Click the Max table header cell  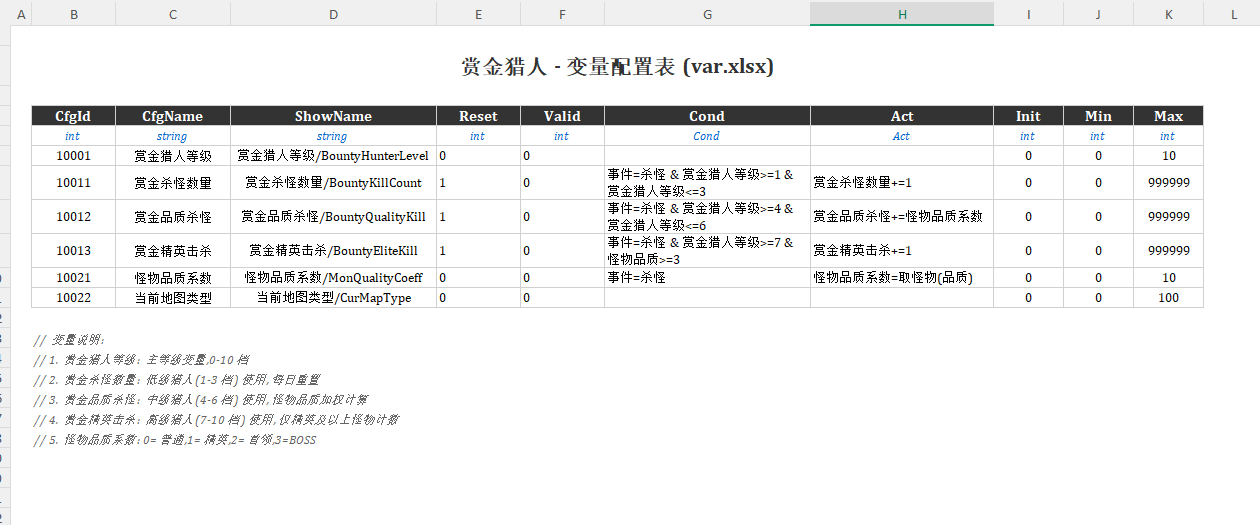[x=1168, y=116]
